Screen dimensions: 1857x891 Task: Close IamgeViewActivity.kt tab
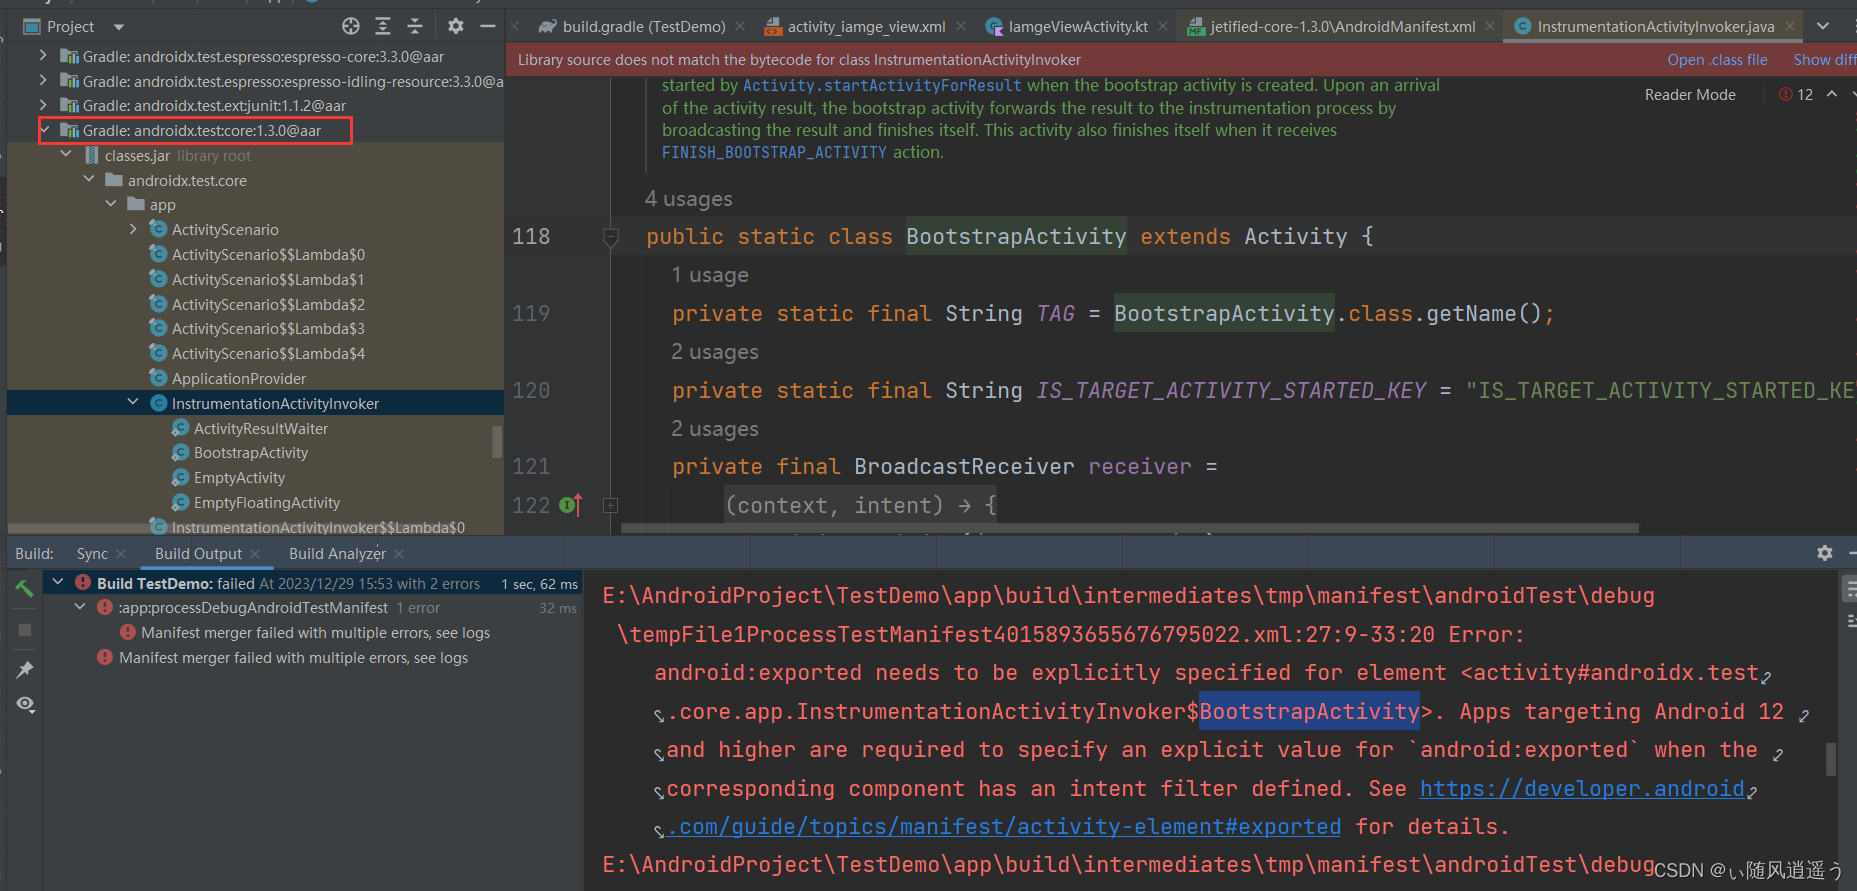point(1163,27)
